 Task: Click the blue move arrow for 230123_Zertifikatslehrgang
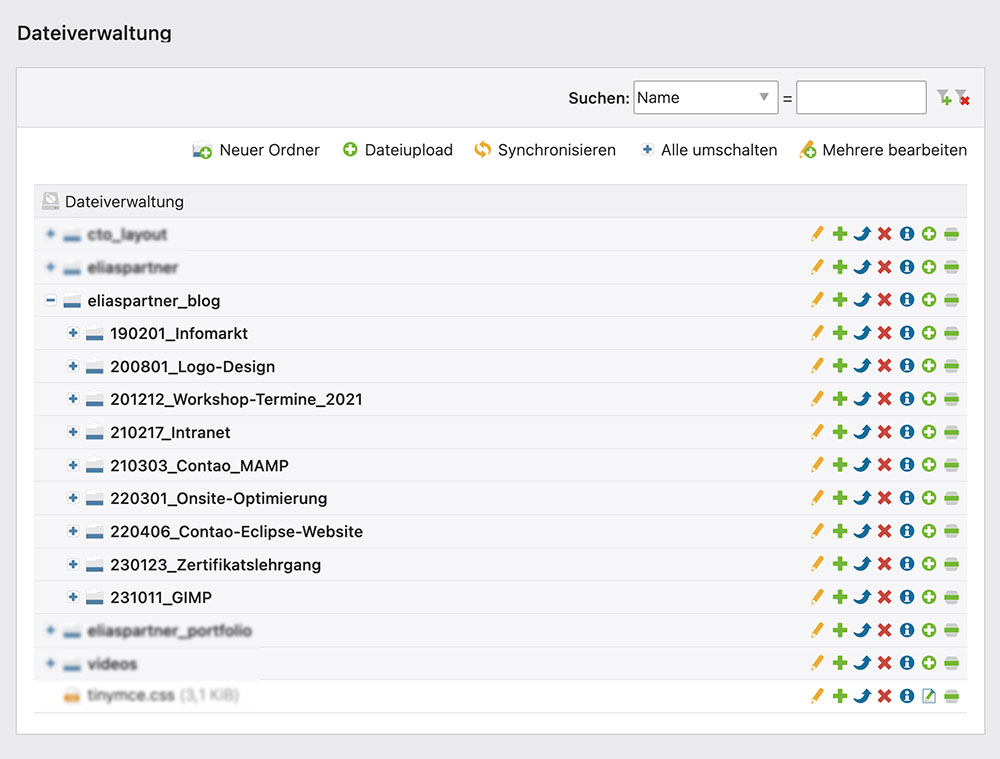pos(862,564)
